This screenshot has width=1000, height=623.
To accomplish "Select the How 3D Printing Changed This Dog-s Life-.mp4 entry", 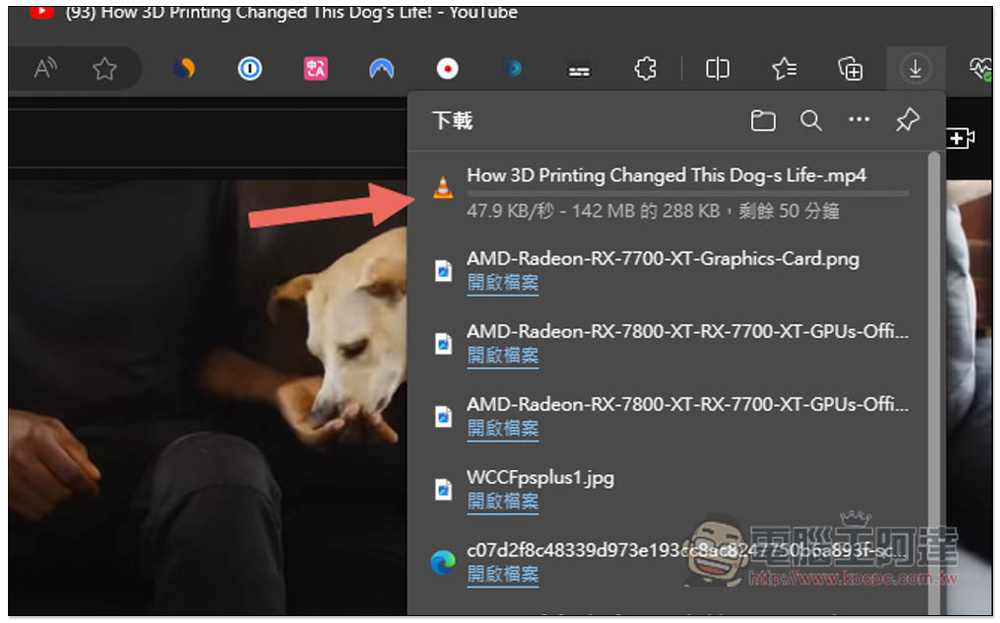I will [666, 175].
